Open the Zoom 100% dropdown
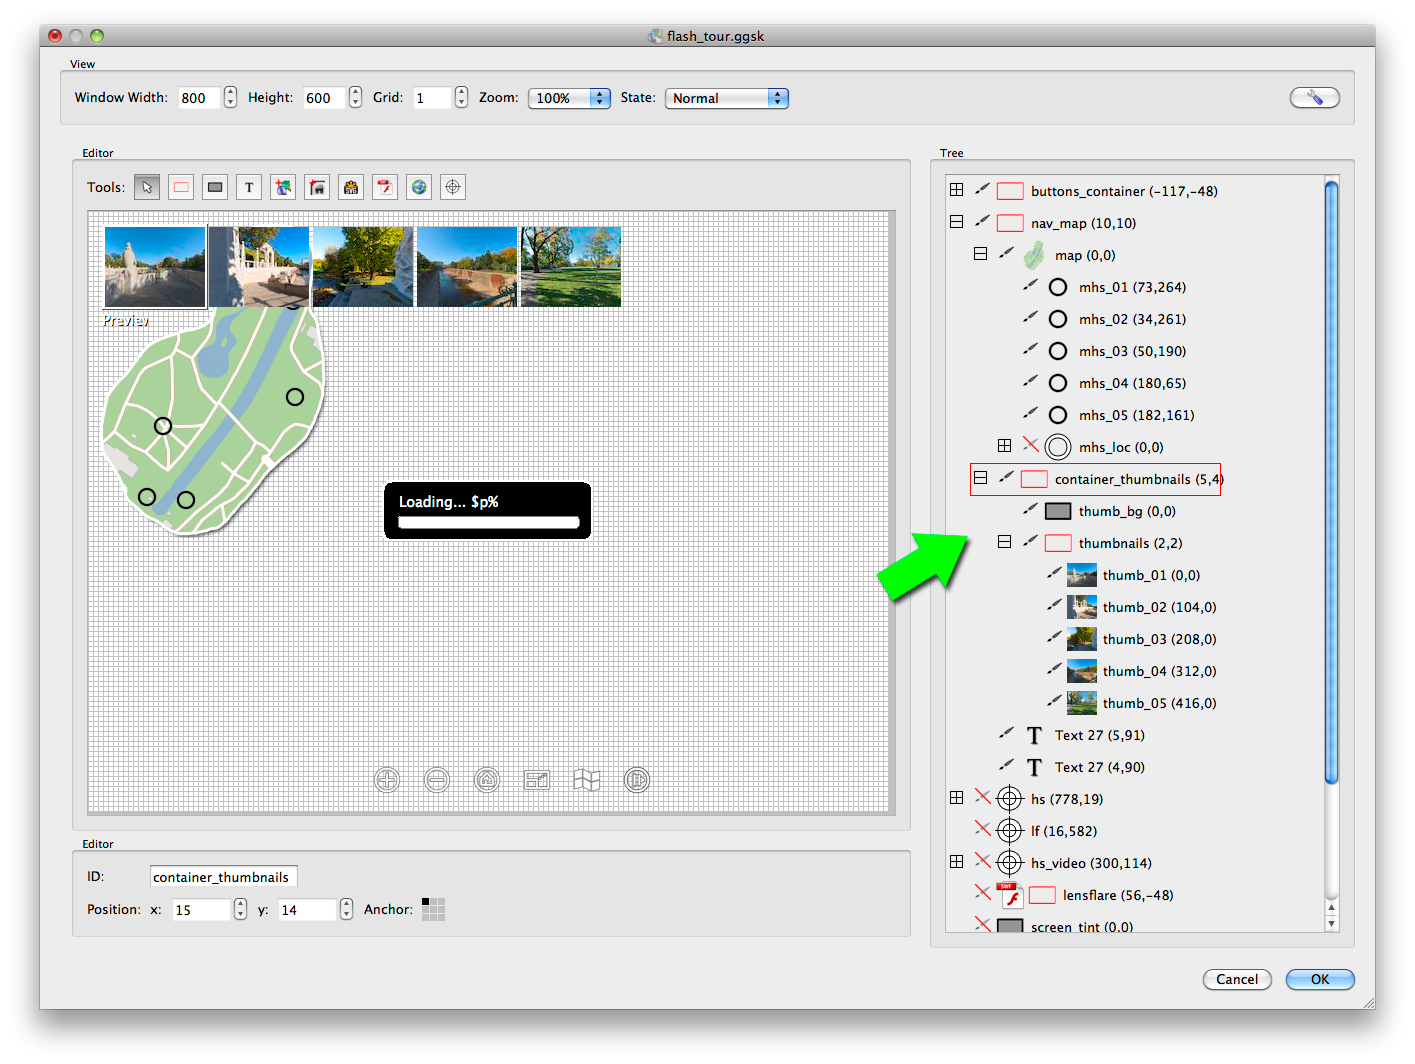The width and height of the screenshot is (1415, 1064). (x=569, y=98)
